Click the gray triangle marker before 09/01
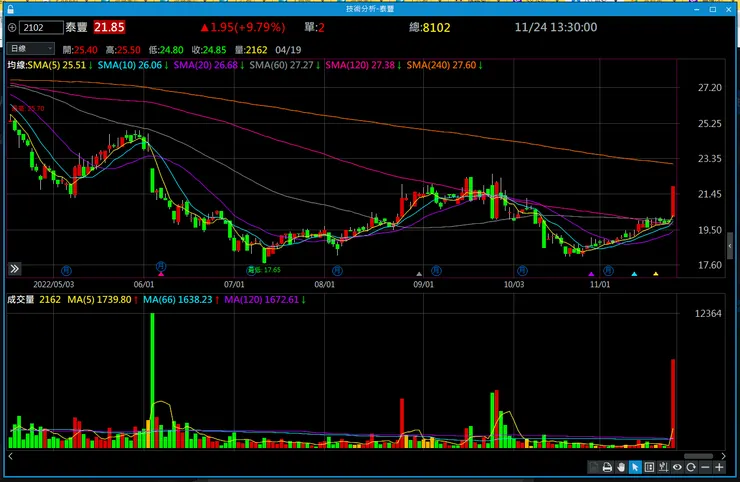The width and height of the screenshot is (740, 482). click(x=419, y=274)
